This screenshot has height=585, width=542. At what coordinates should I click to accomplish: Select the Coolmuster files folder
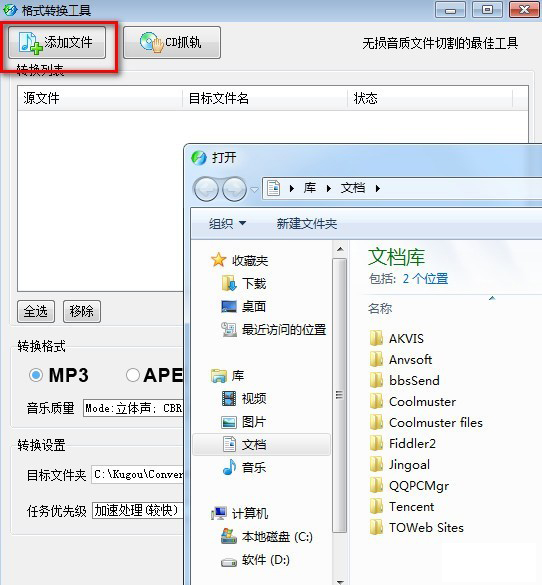pyautogui.click(x=426, y=422)
